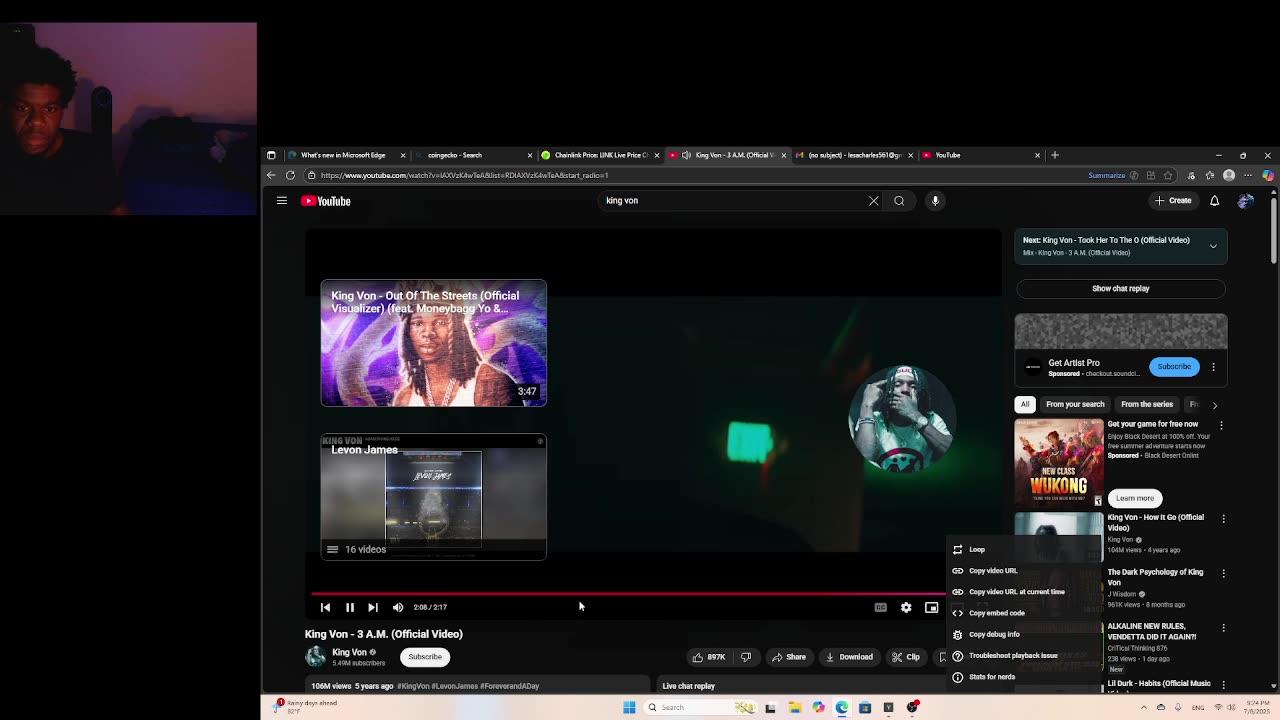The width and height of the screenshot is (1280, 720).
Task: Click the browser address bar URL
Action: (x=464, y=175)
